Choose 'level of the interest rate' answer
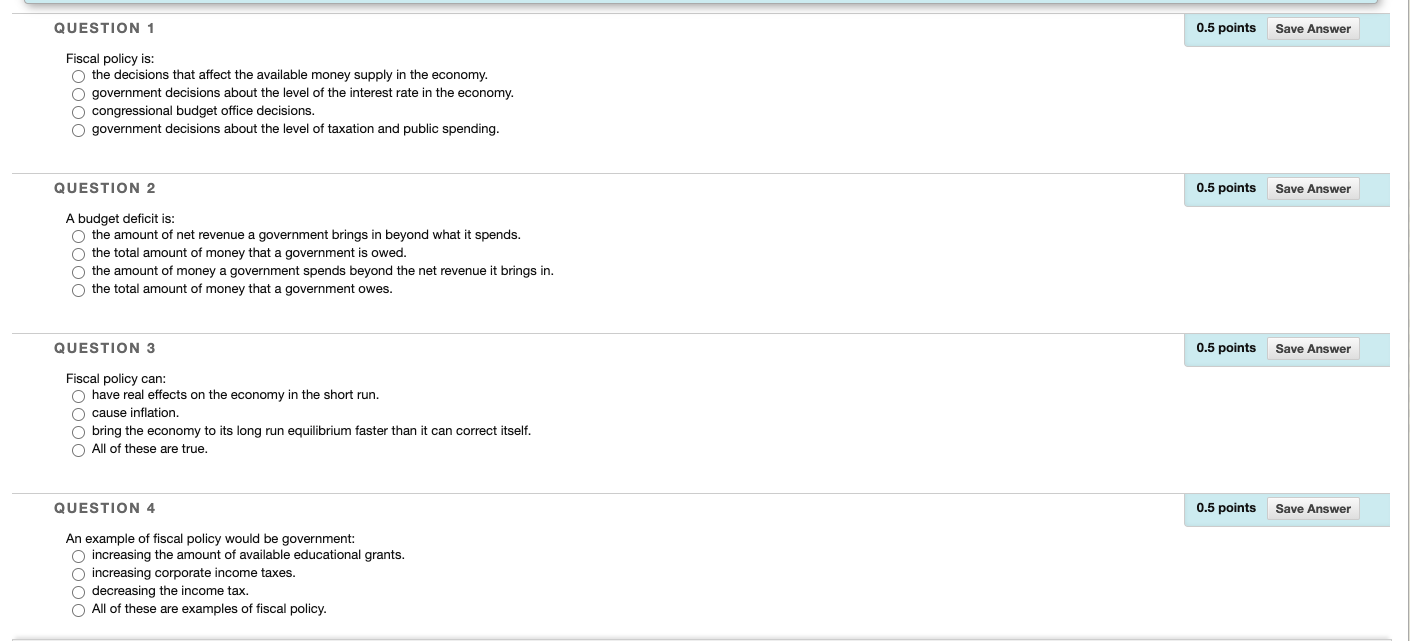The height and width of the screenshot is (641, 1410). click(78, 94)
